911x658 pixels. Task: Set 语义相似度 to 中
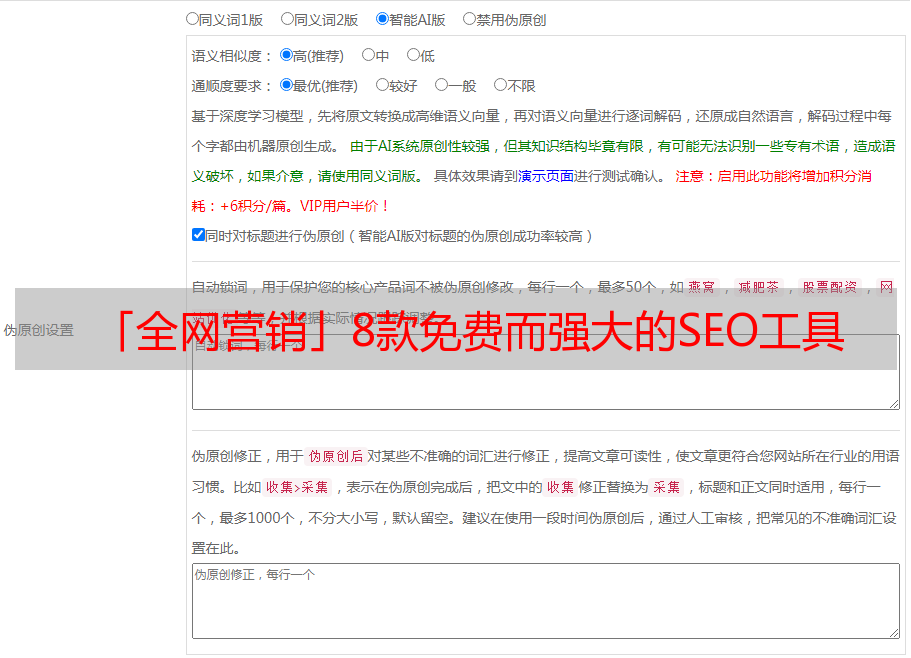[368, 55]
